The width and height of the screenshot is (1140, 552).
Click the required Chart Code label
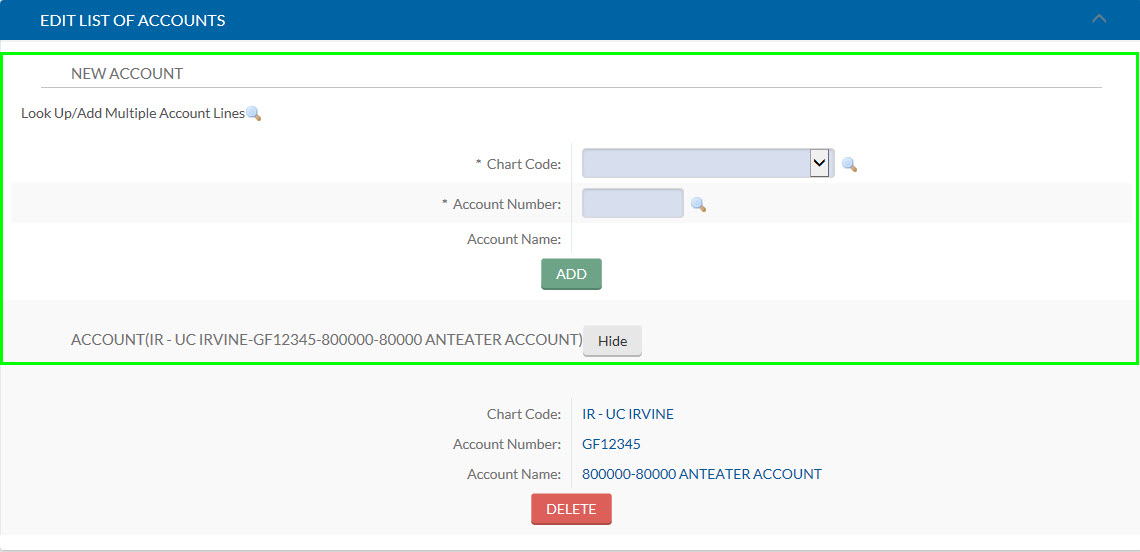point(518,164)
